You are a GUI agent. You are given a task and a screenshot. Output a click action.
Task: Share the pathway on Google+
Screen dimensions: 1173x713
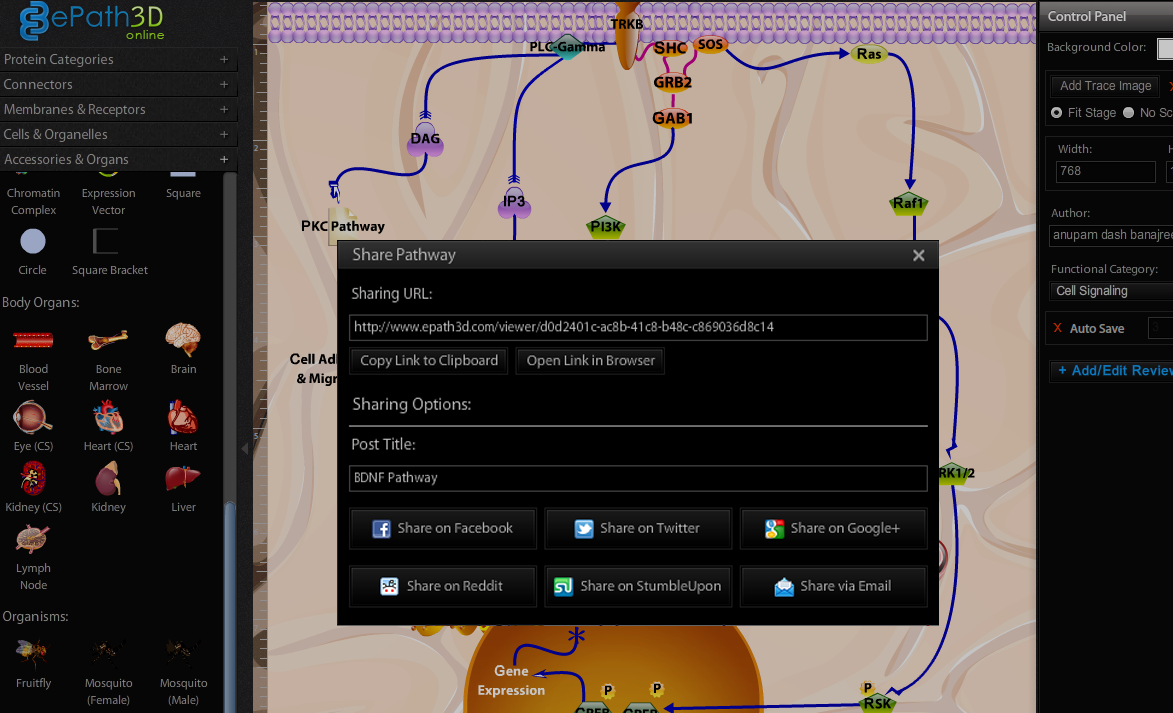pos(833,529)
